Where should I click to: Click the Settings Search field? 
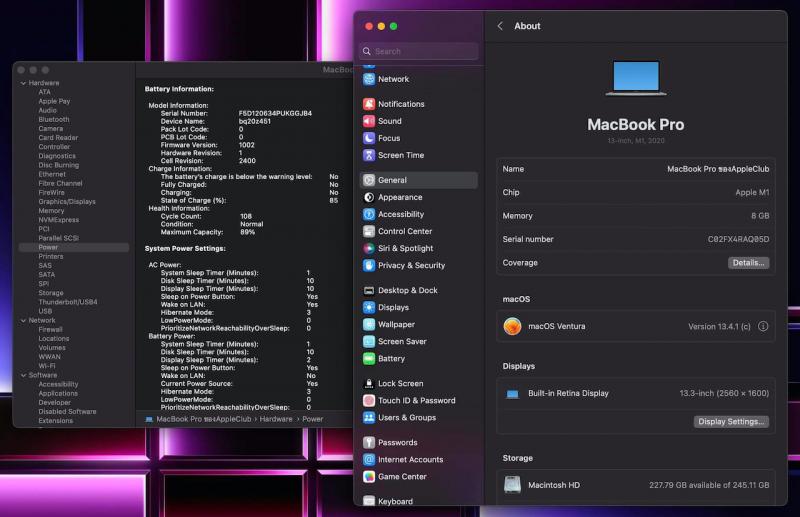(x=419, y=51)
